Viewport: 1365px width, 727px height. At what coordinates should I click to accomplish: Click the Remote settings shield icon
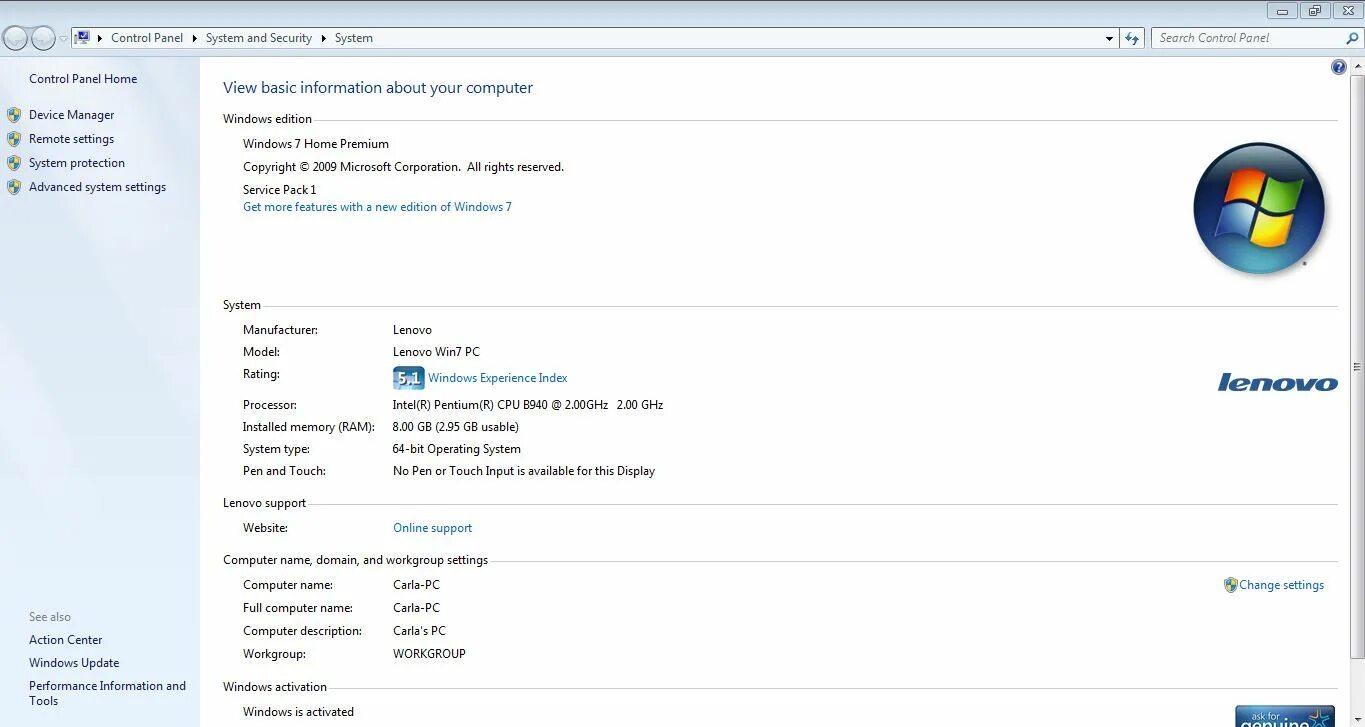pos(15,138)
